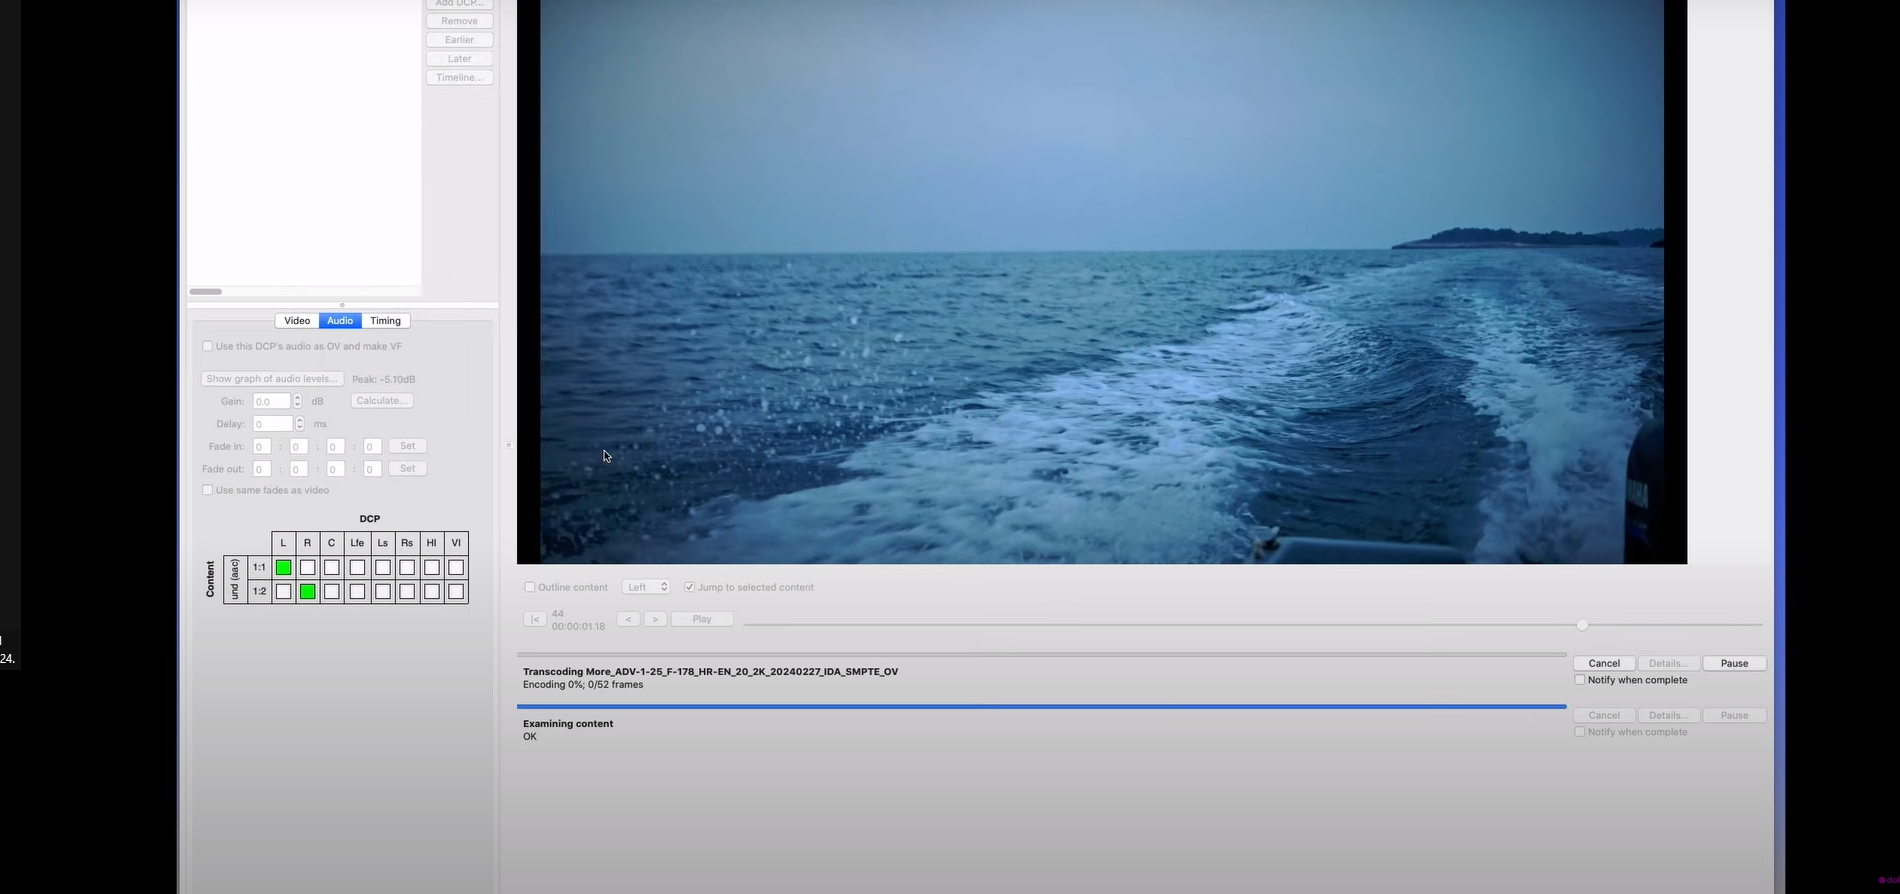
Task: Uncheck Jump to selected content
Action: click(x=689, y=587)
